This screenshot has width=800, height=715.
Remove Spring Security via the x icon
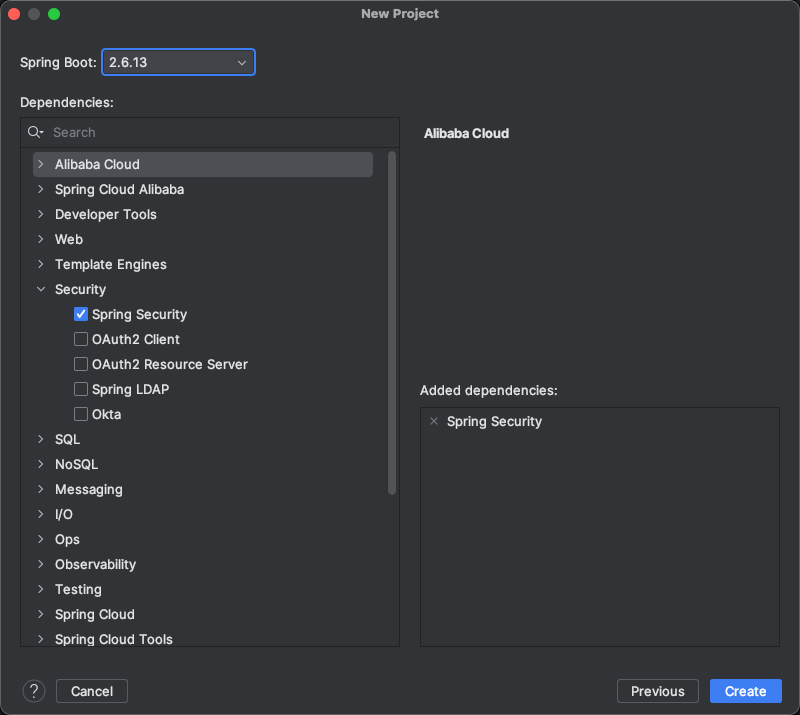(434, 422)
